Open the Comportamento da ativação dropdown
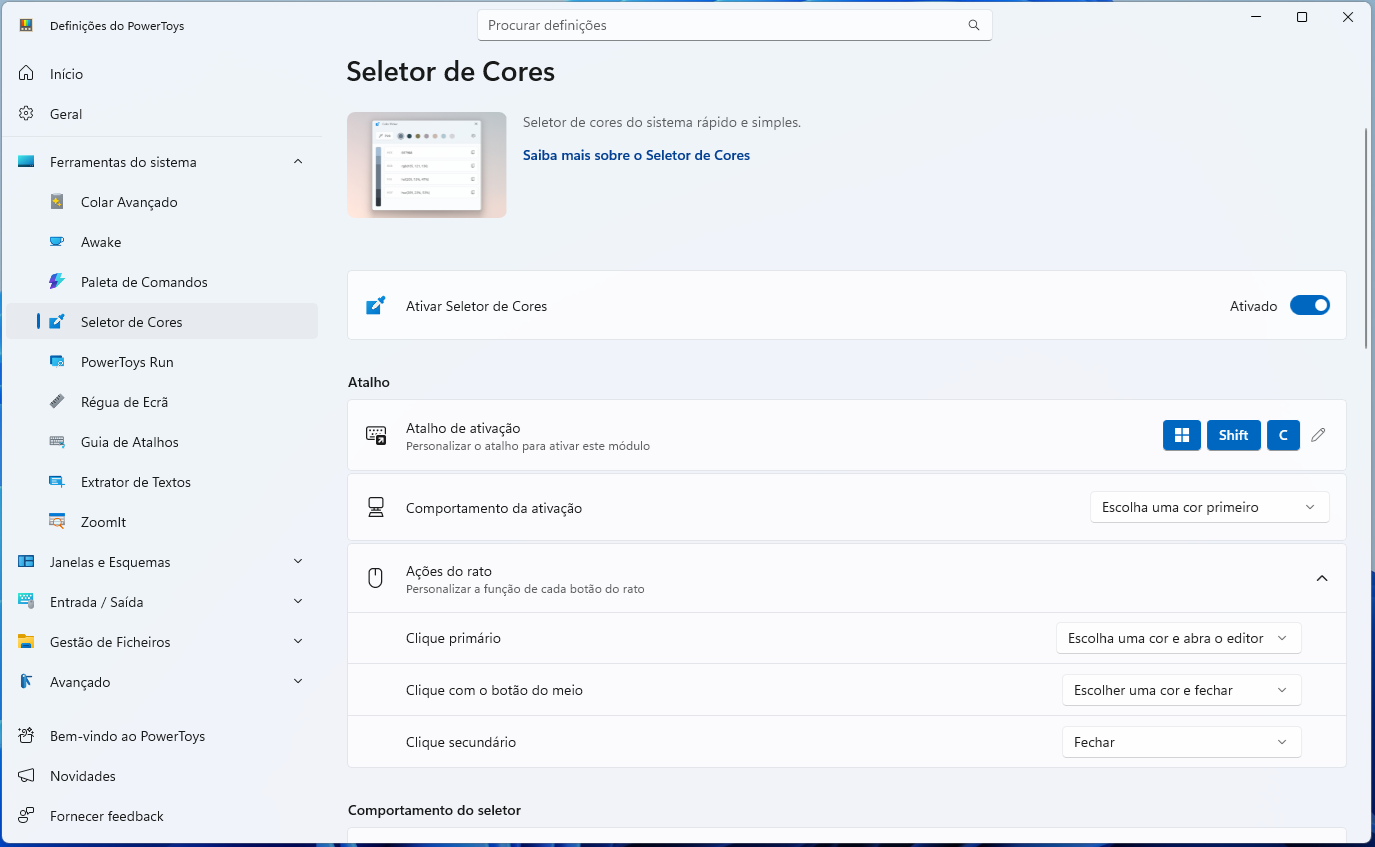The width and height of the screenshot is (1375, 847). pyautogui.click(x=1209, y=508)
